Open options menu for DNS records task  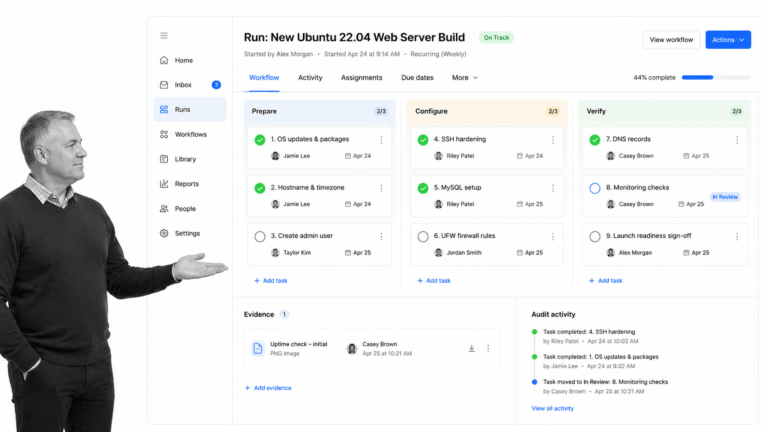click(737, 140)
